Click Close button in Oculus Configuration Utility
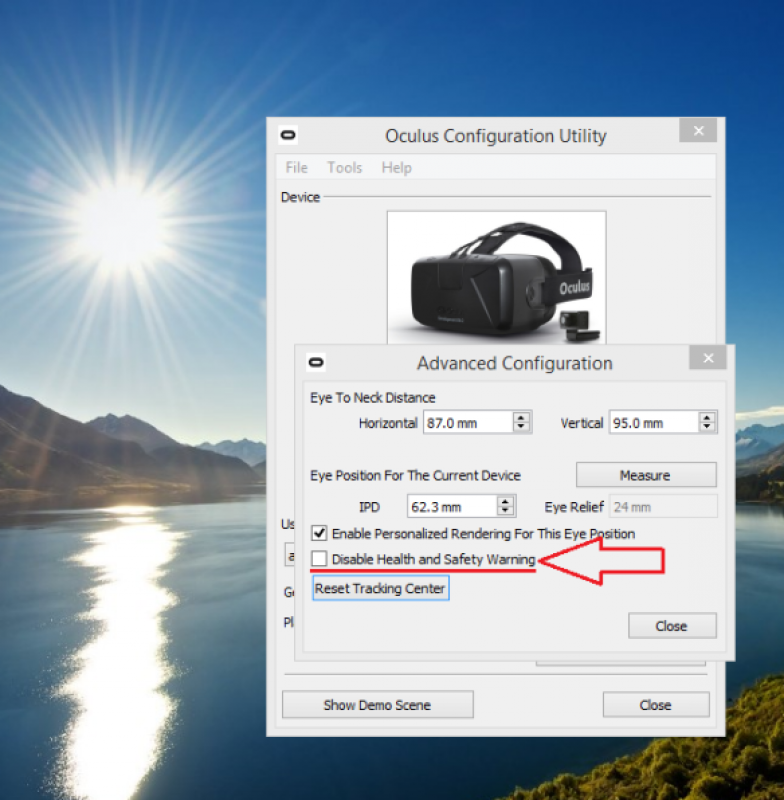The image size is (784, 800). tap(656, 705)
